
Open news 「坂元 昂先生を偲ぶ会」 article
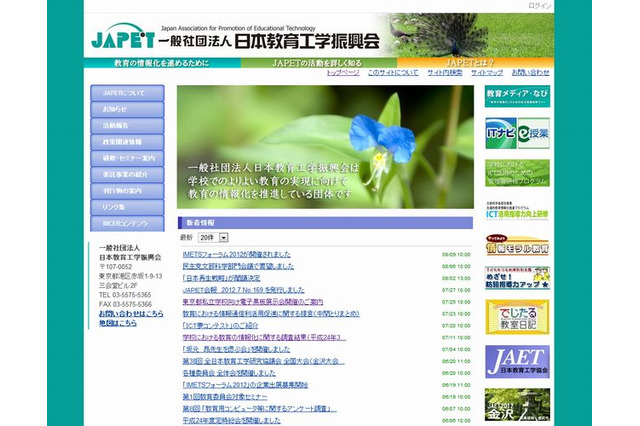[236, 349]
